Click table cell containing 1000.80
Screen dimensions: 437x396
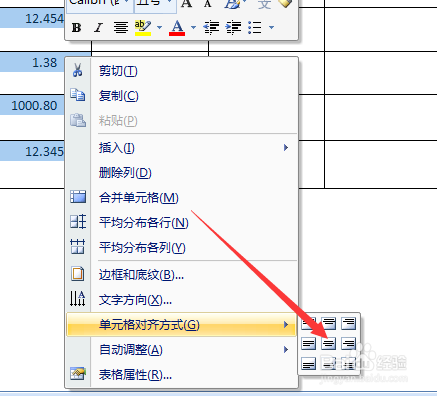32,117
